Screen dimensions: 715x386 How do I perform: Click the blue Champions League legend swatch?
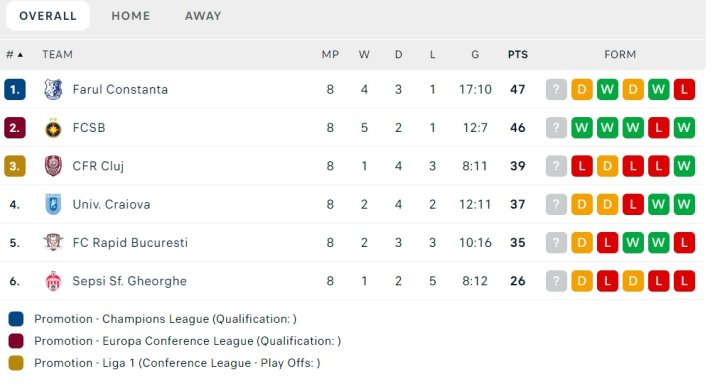tap(16, 319)
